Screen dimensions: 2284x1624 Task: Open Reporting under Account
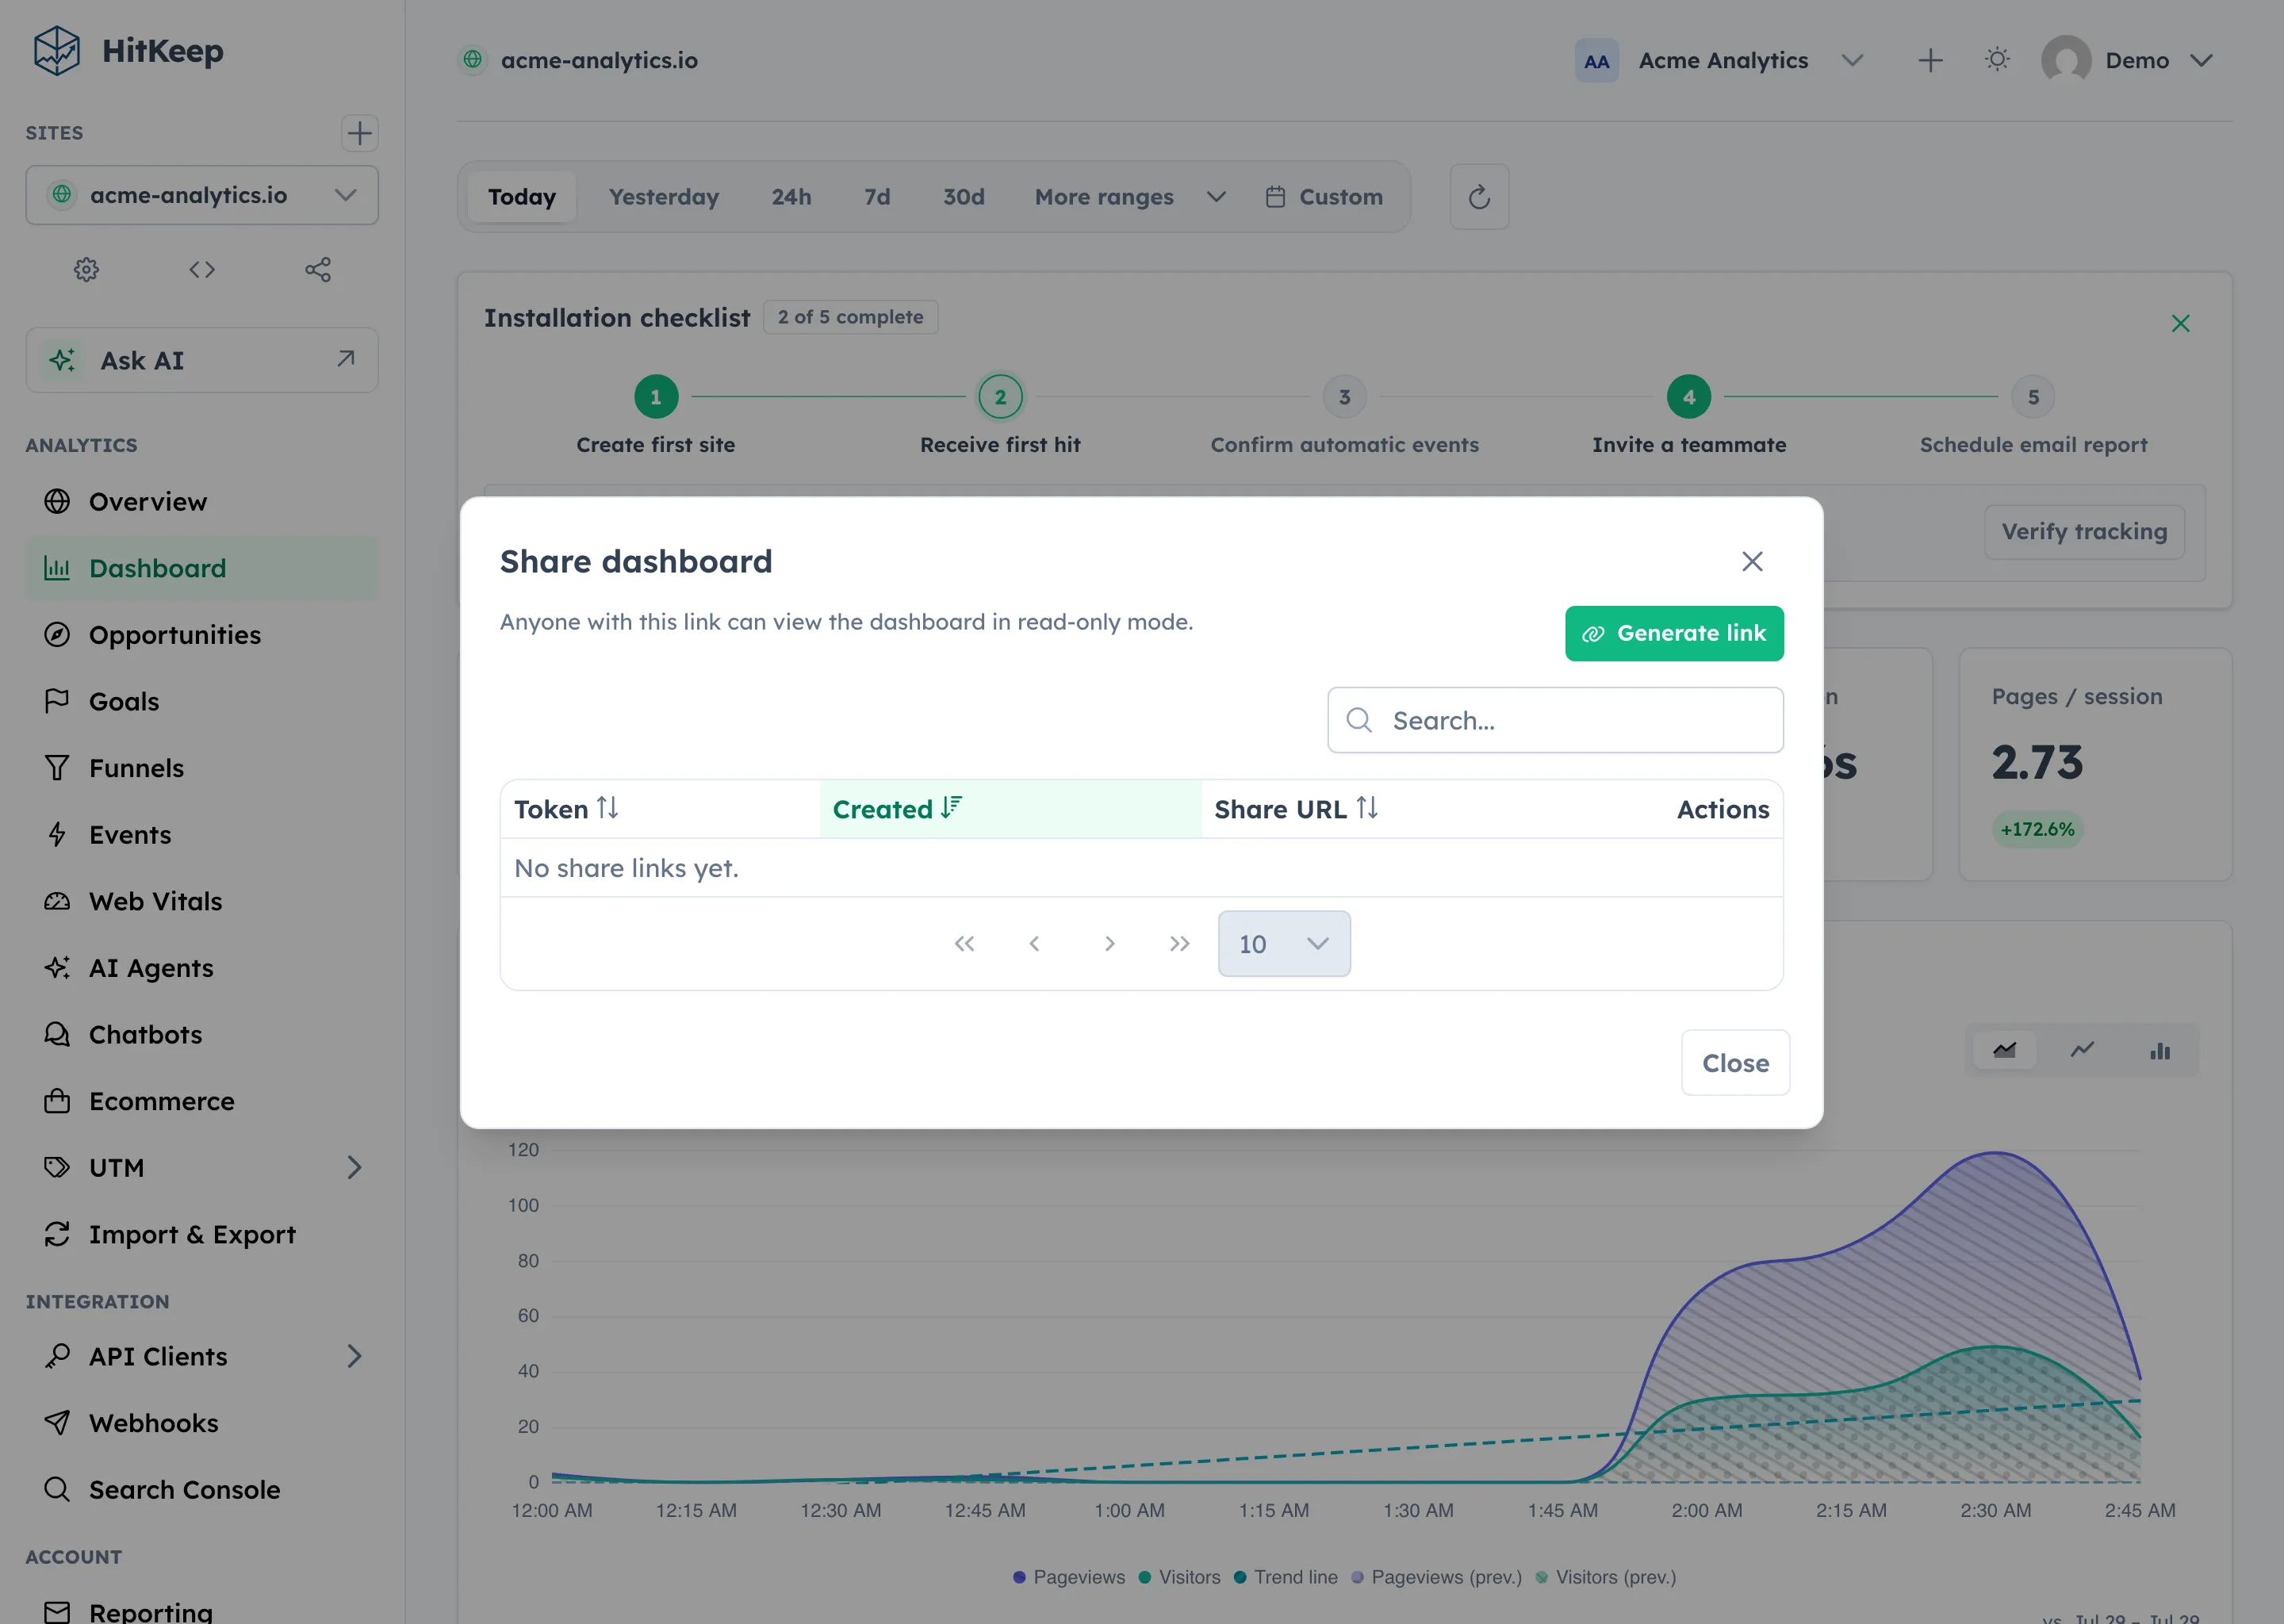click(x=202, y=1611)
